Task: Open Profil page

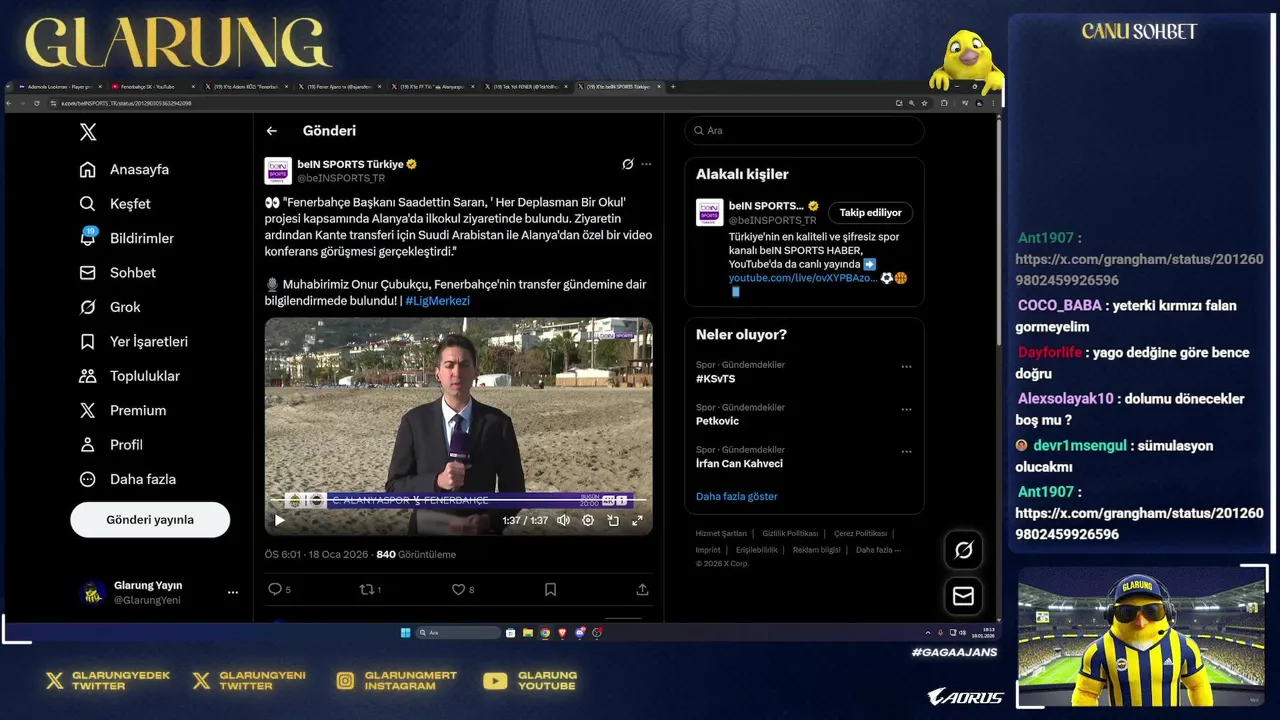Action: pos(111,445)
